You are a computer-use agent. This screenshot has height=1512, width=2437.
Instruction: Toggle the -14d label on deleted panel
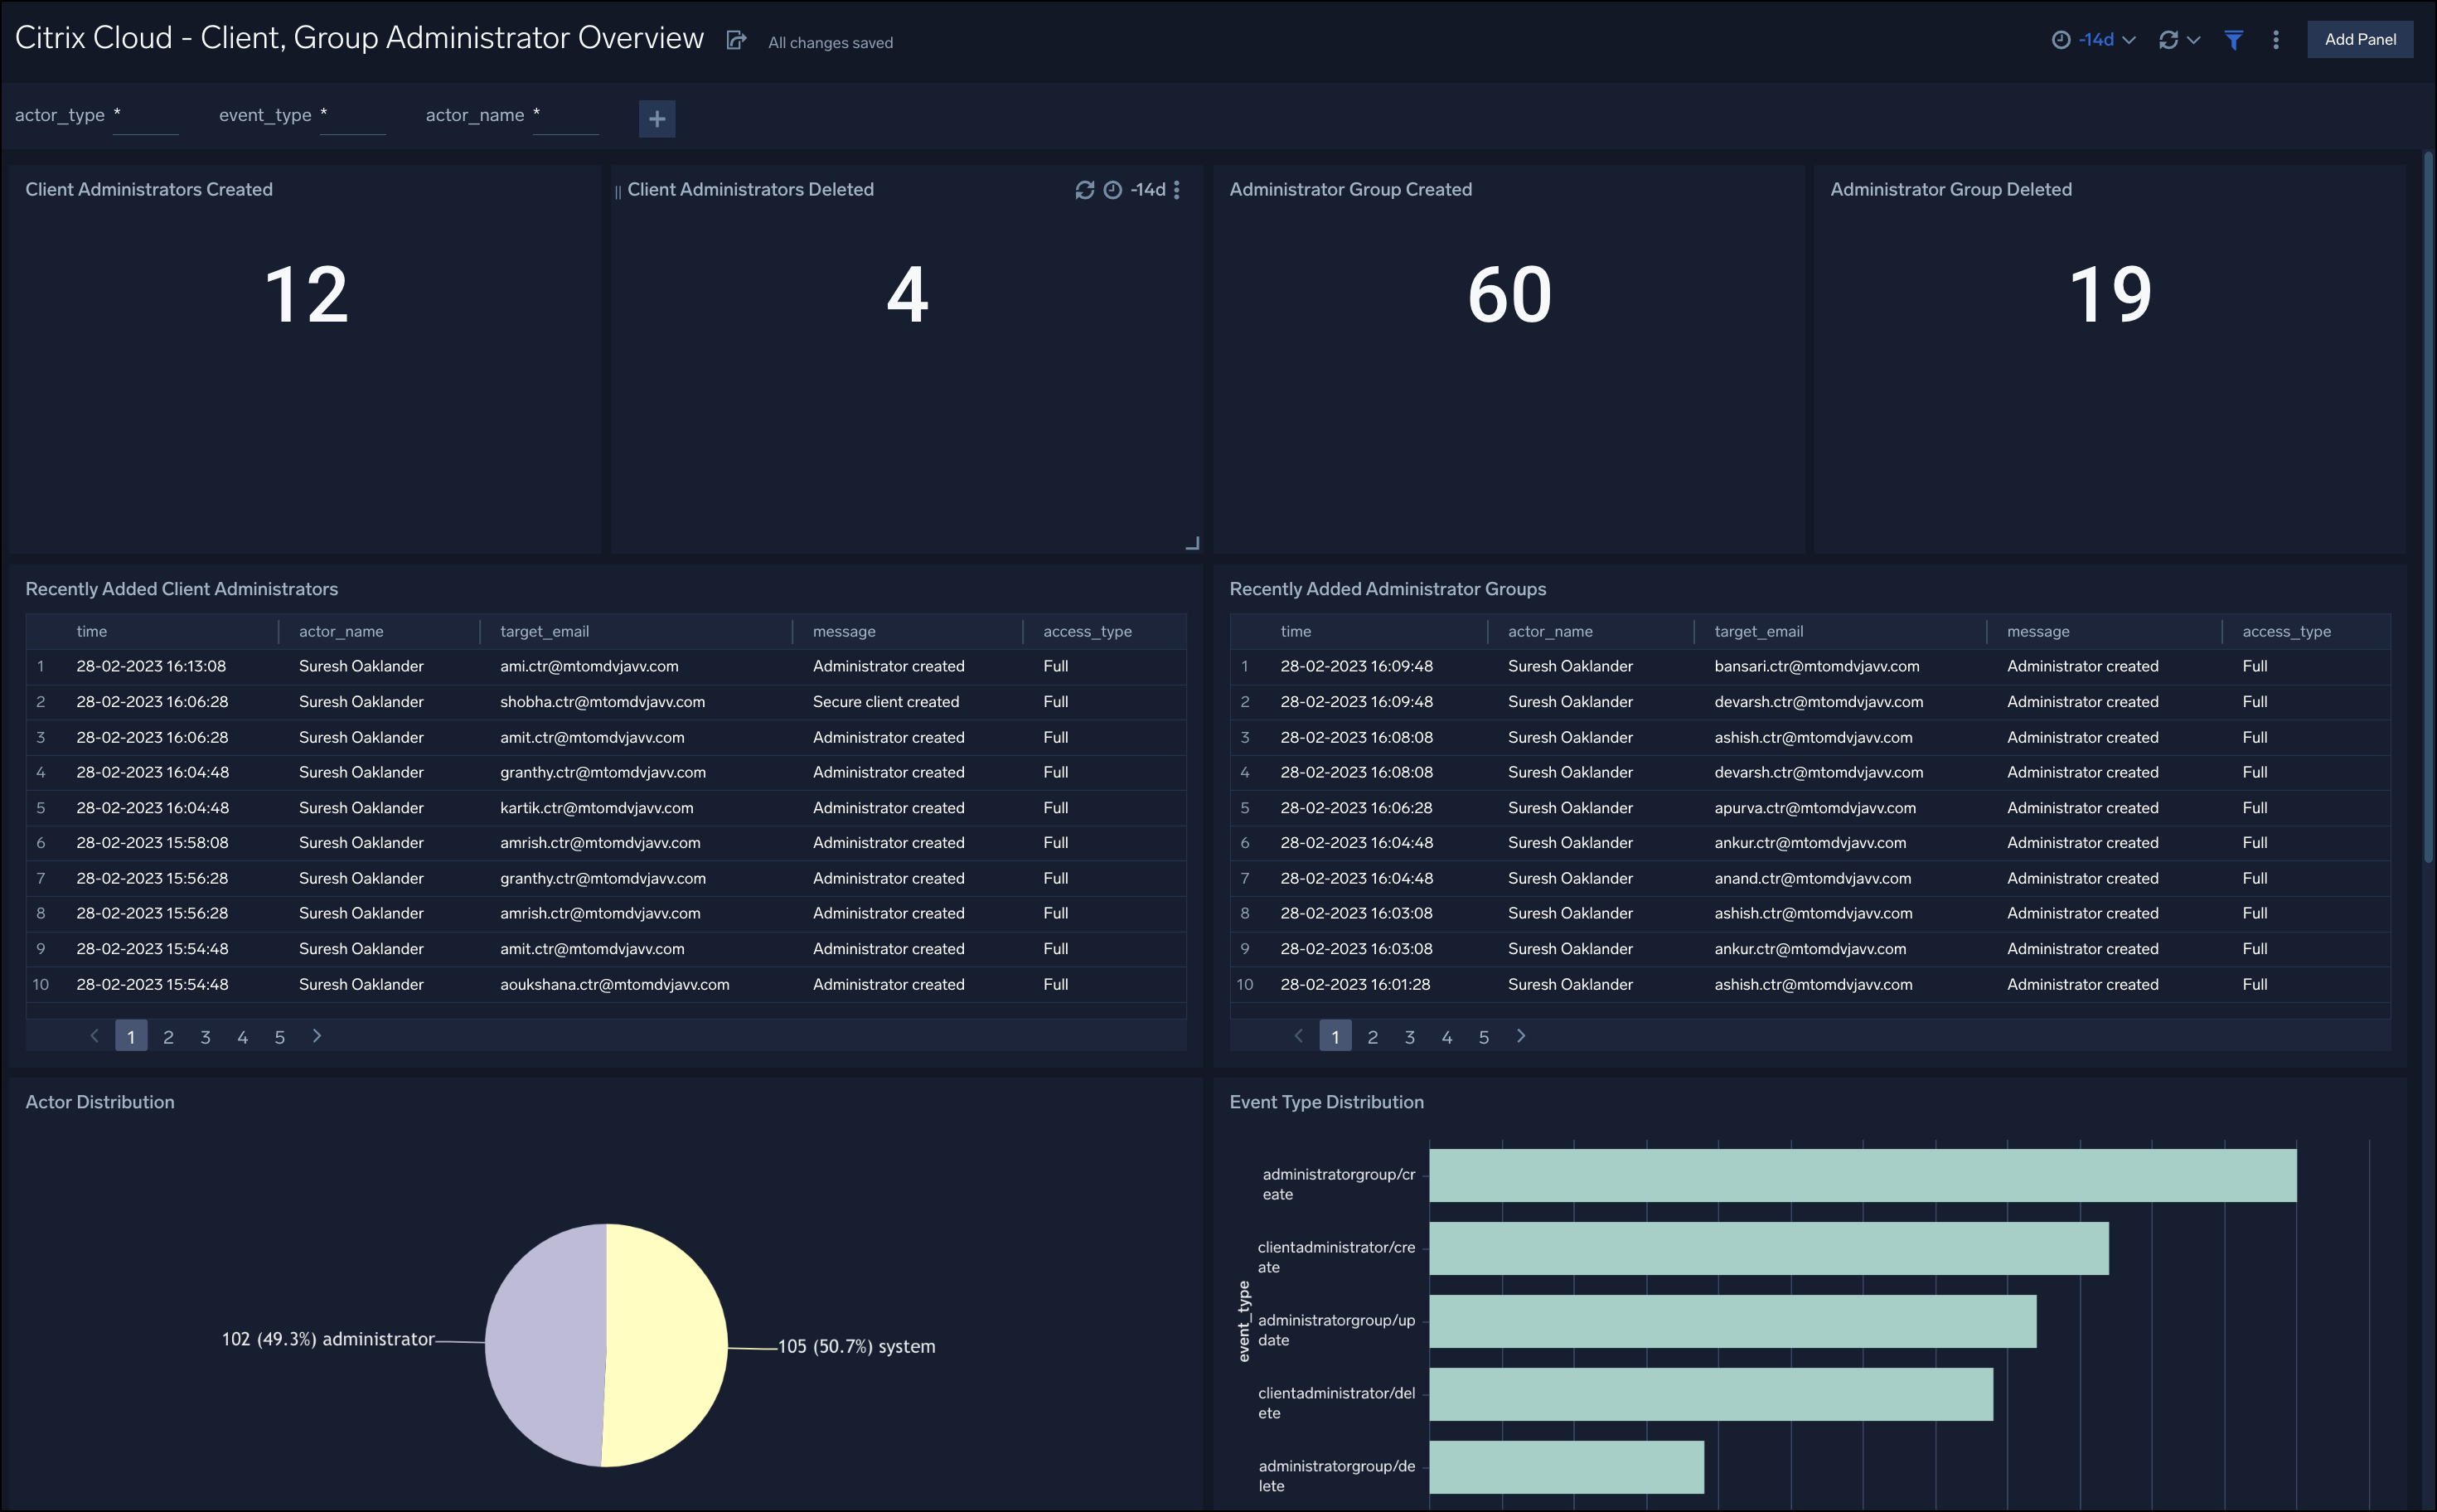pyautogui.click(x=1147, y=190)
